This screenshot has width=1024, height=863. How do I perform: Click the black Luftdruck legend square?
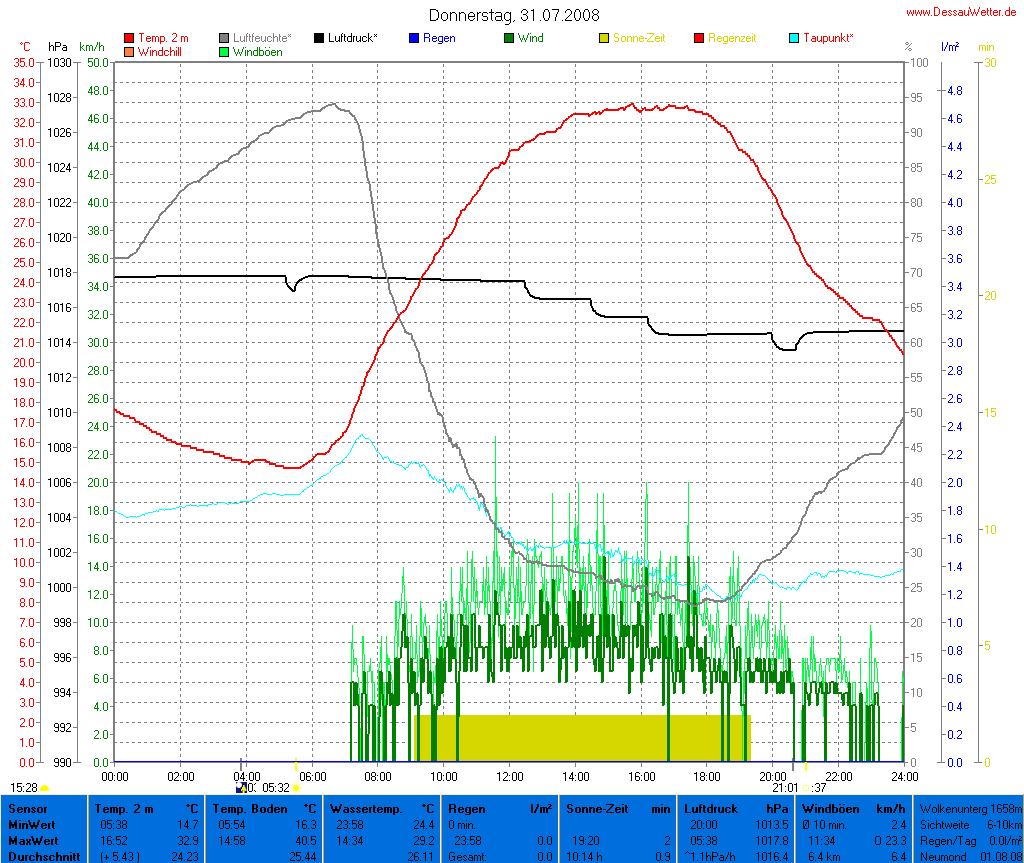point(320,38)
